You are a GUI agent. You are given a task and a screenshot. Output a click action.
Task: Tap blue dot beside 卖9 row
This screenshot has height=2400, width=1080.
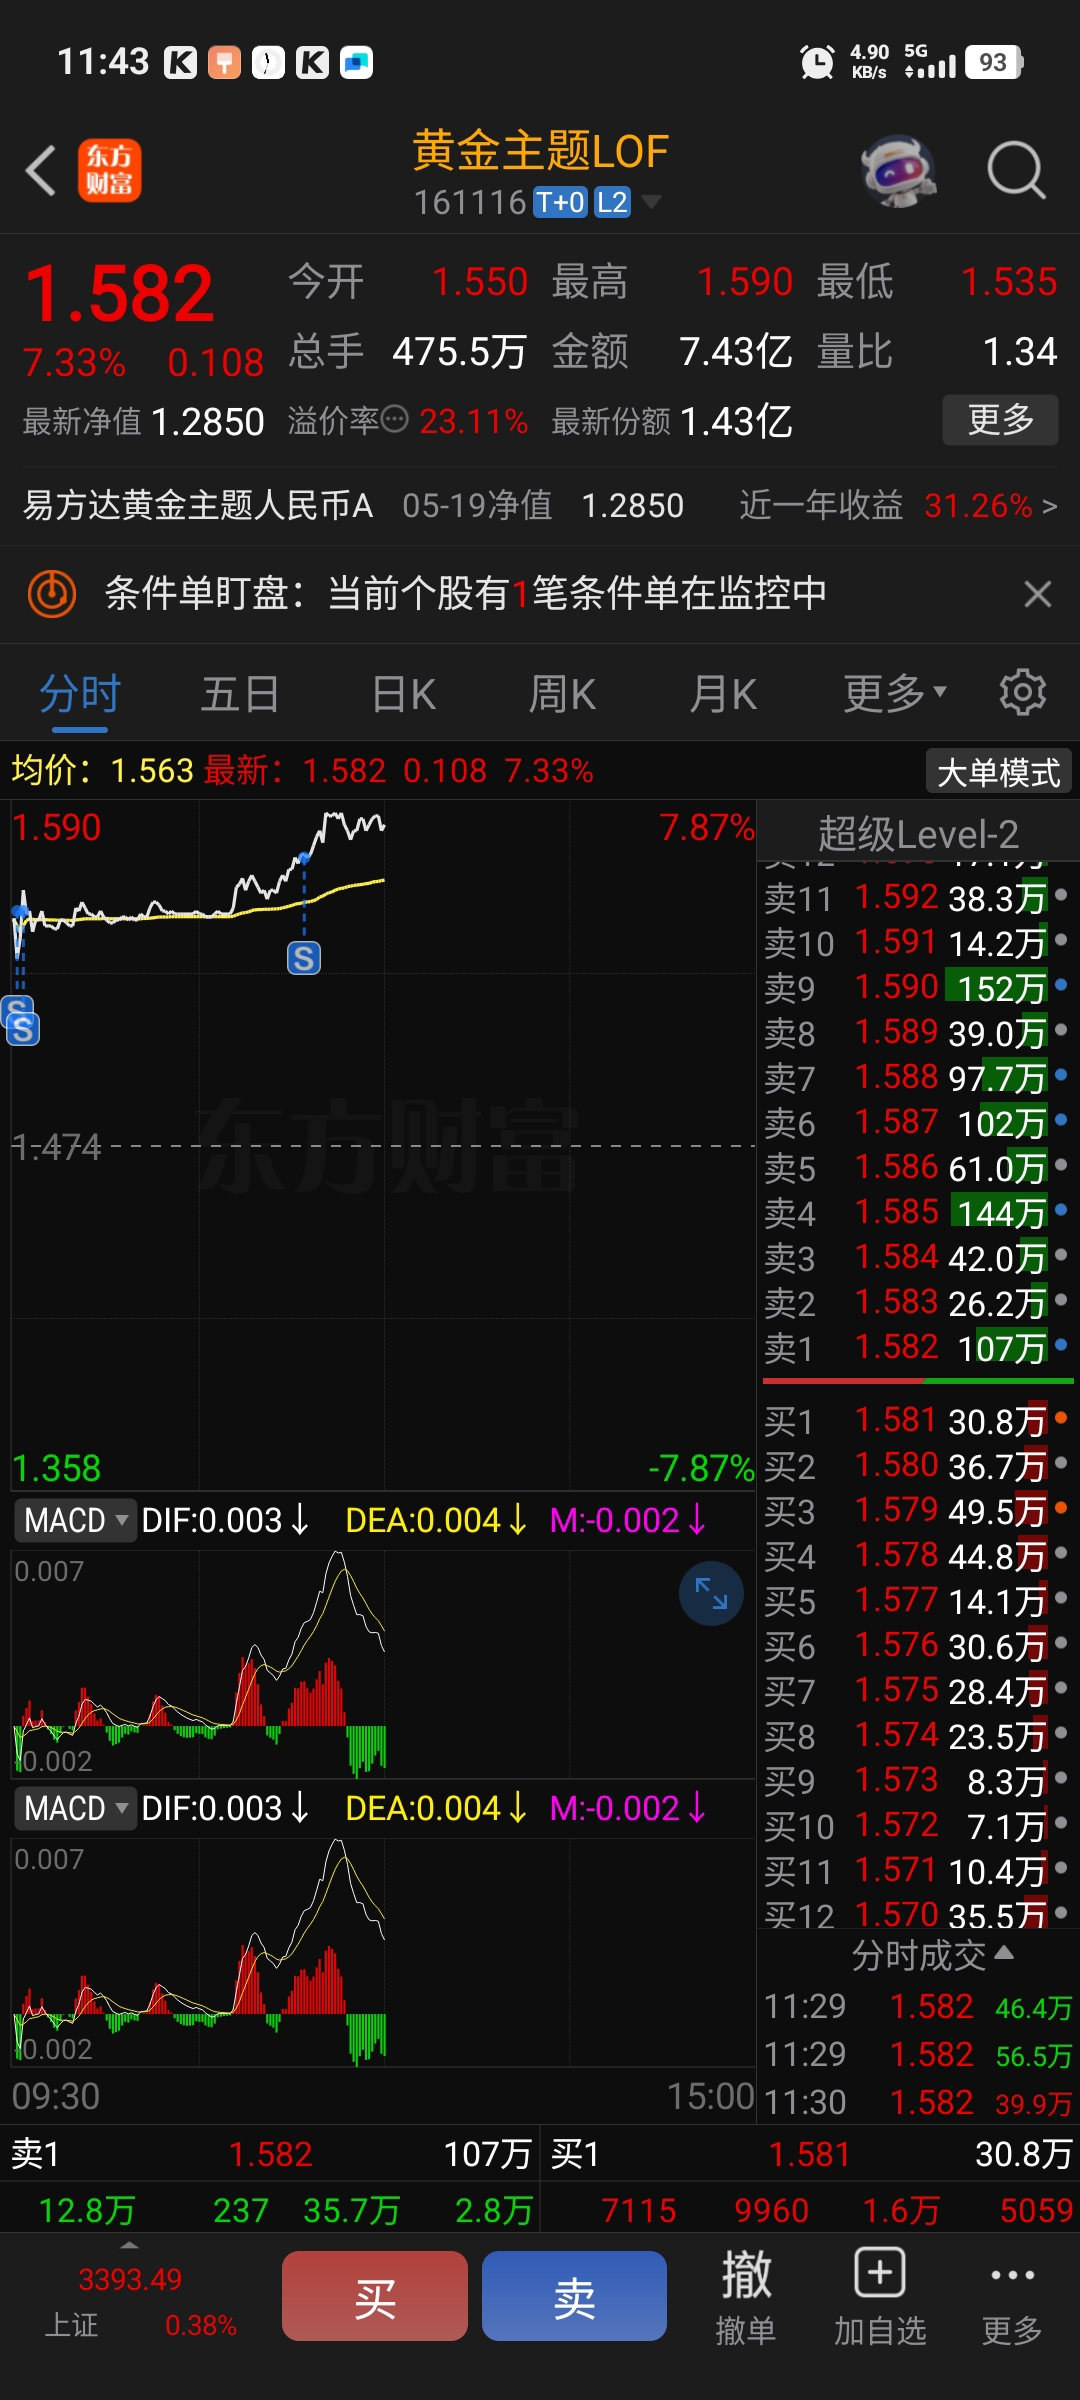point(1061,985)
